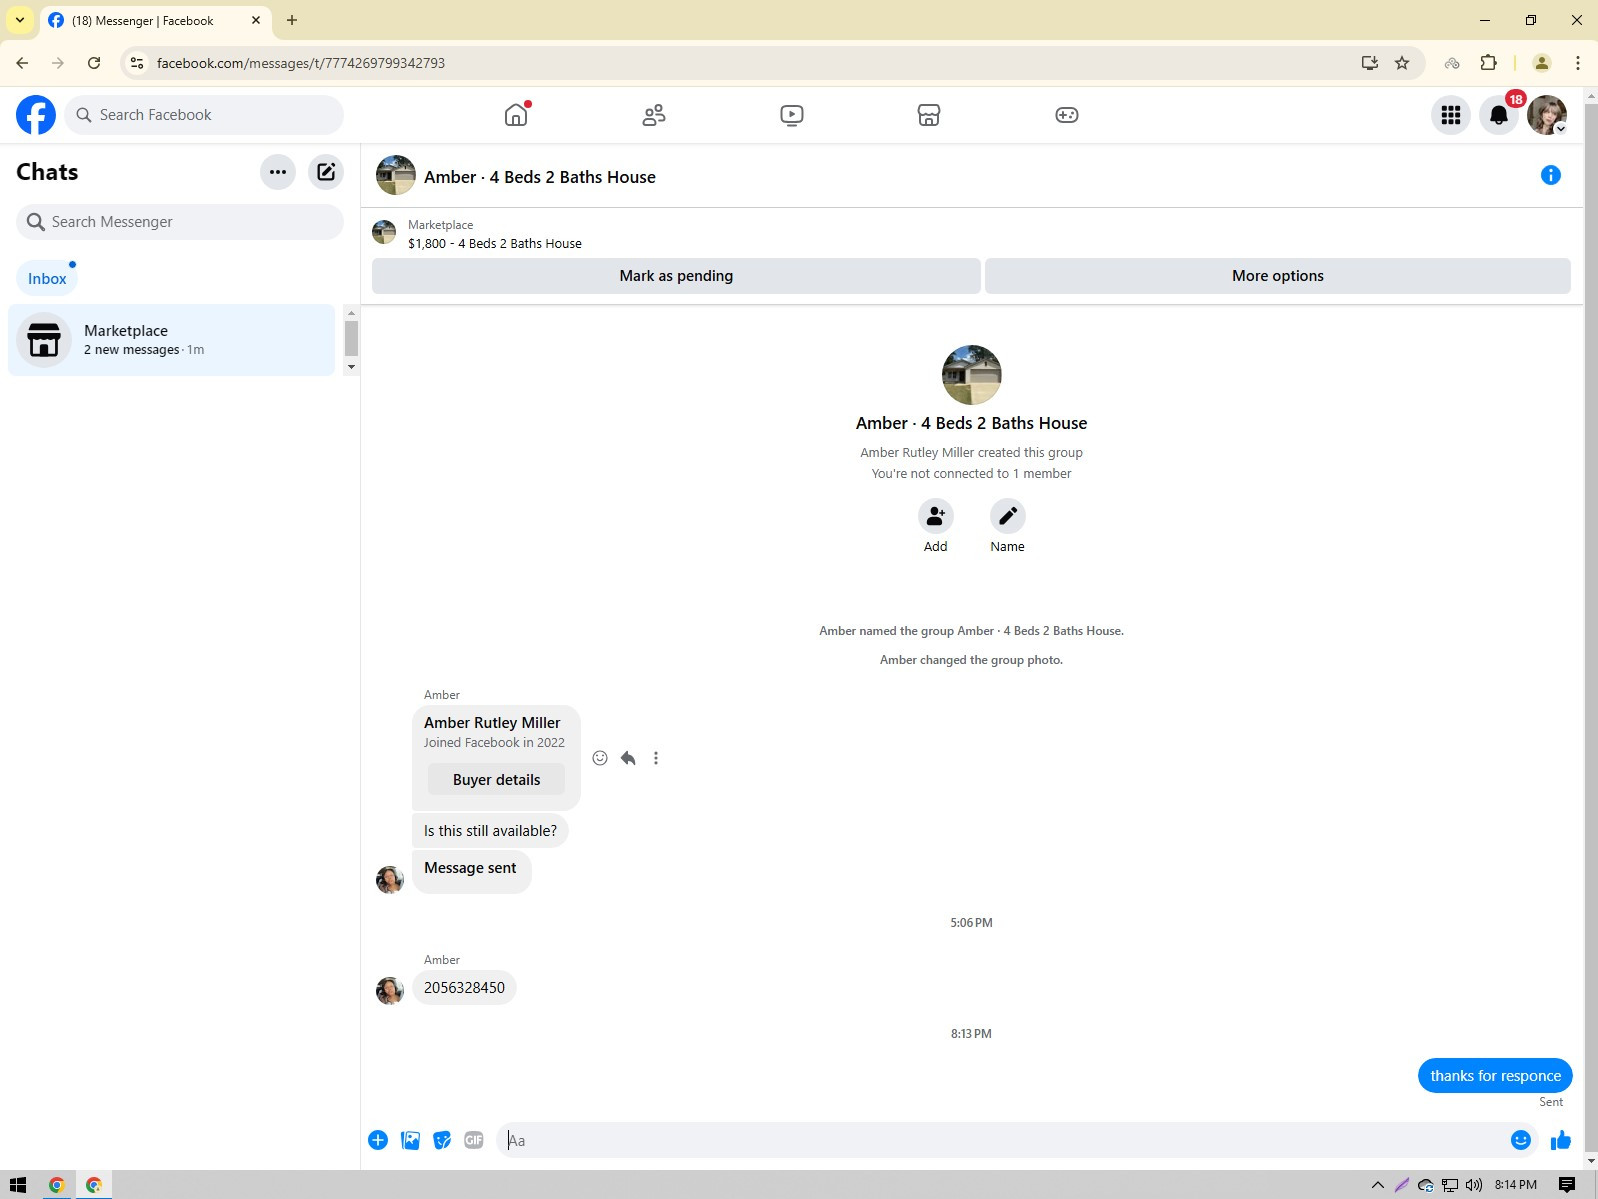Click Amber's avatar beside the phone number message
This screenshot has height=1199, width=1598.
(390, 990)
